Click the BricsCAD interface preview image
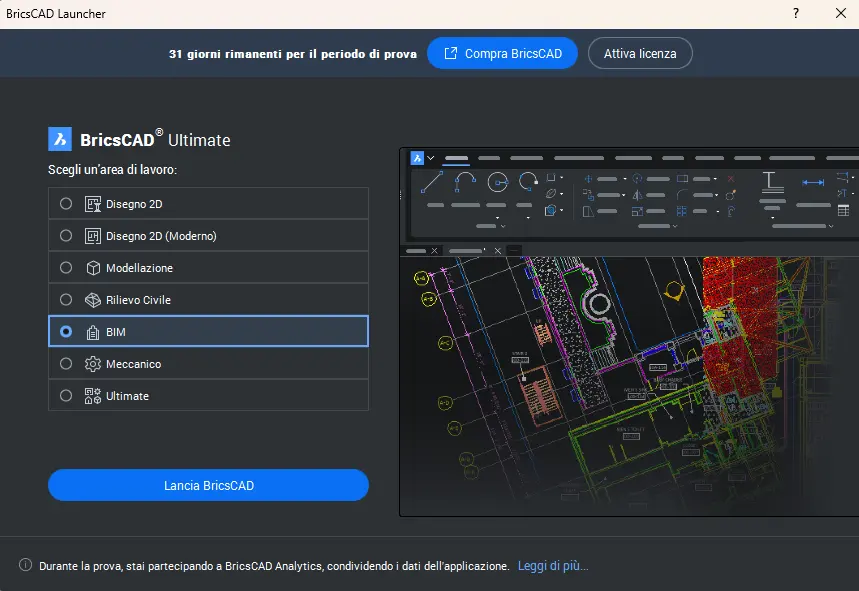The image size is (859, 591). pyautogui.click(x=629, y=332)
